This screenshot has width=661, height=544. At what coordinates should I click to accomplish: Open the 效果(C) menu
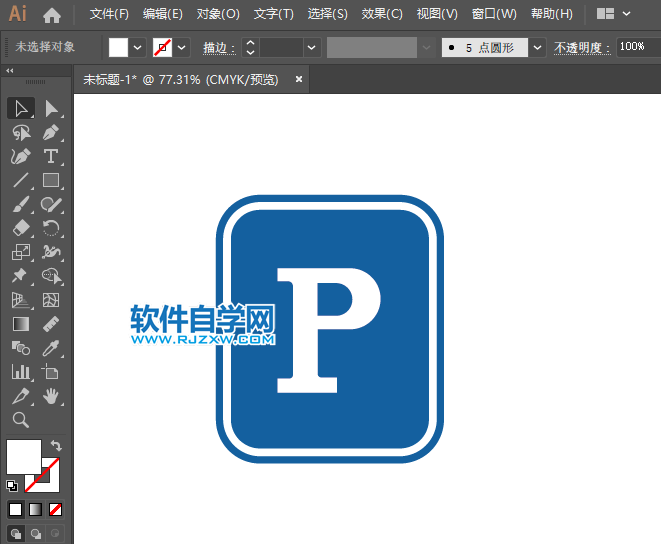tap(382, 14)
